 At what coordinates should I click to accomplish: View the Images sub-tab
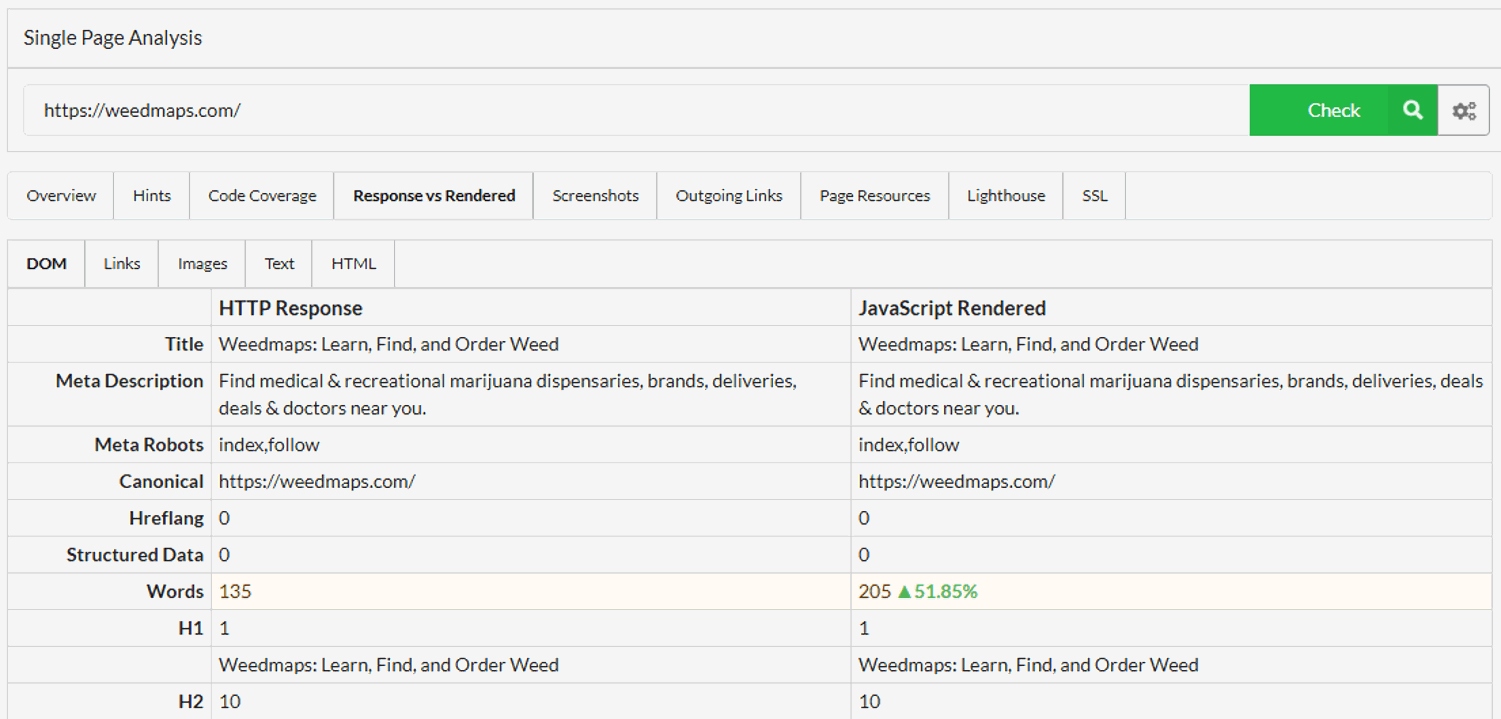coord(201,263)
